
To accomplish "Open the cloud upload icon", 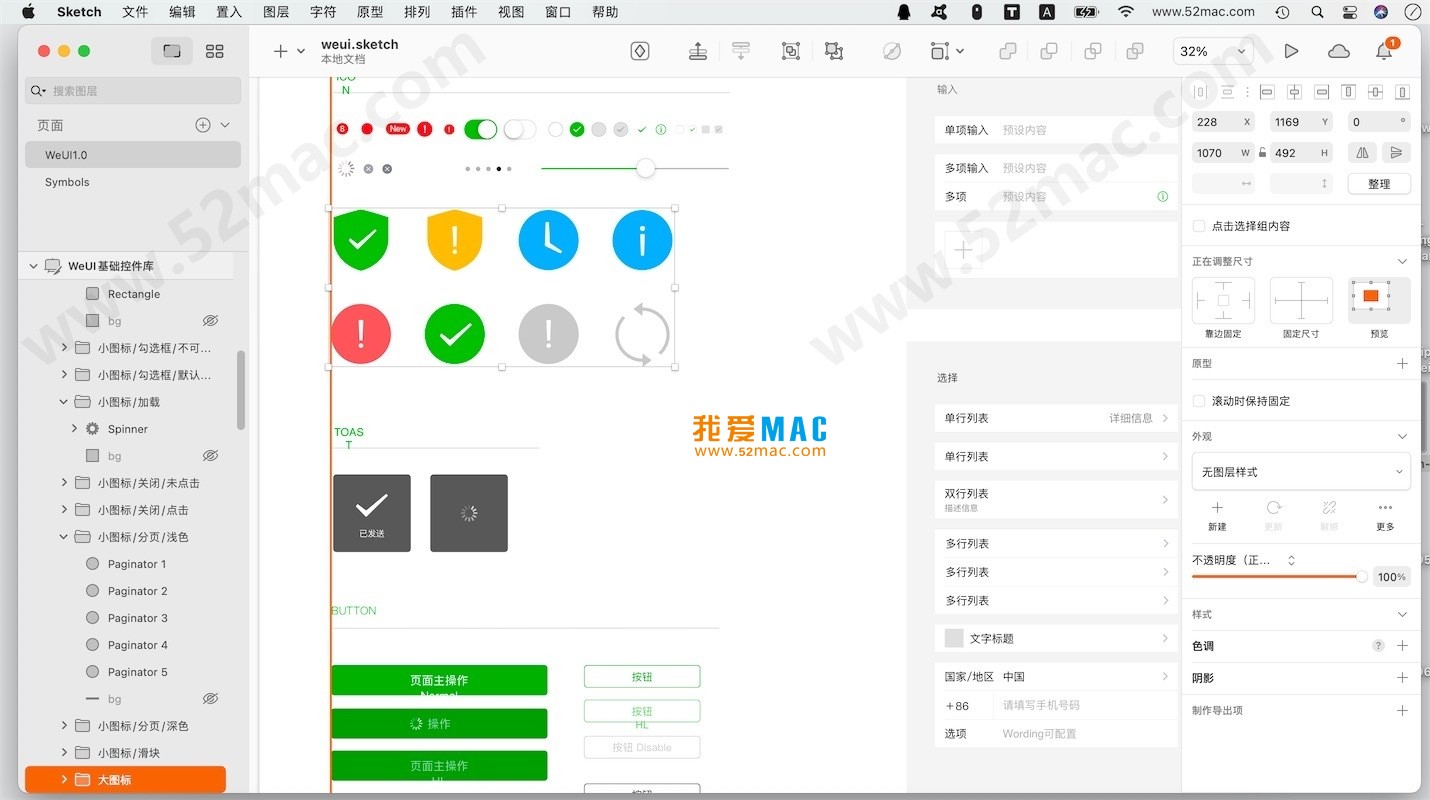I will click(x=1338, y=51).
